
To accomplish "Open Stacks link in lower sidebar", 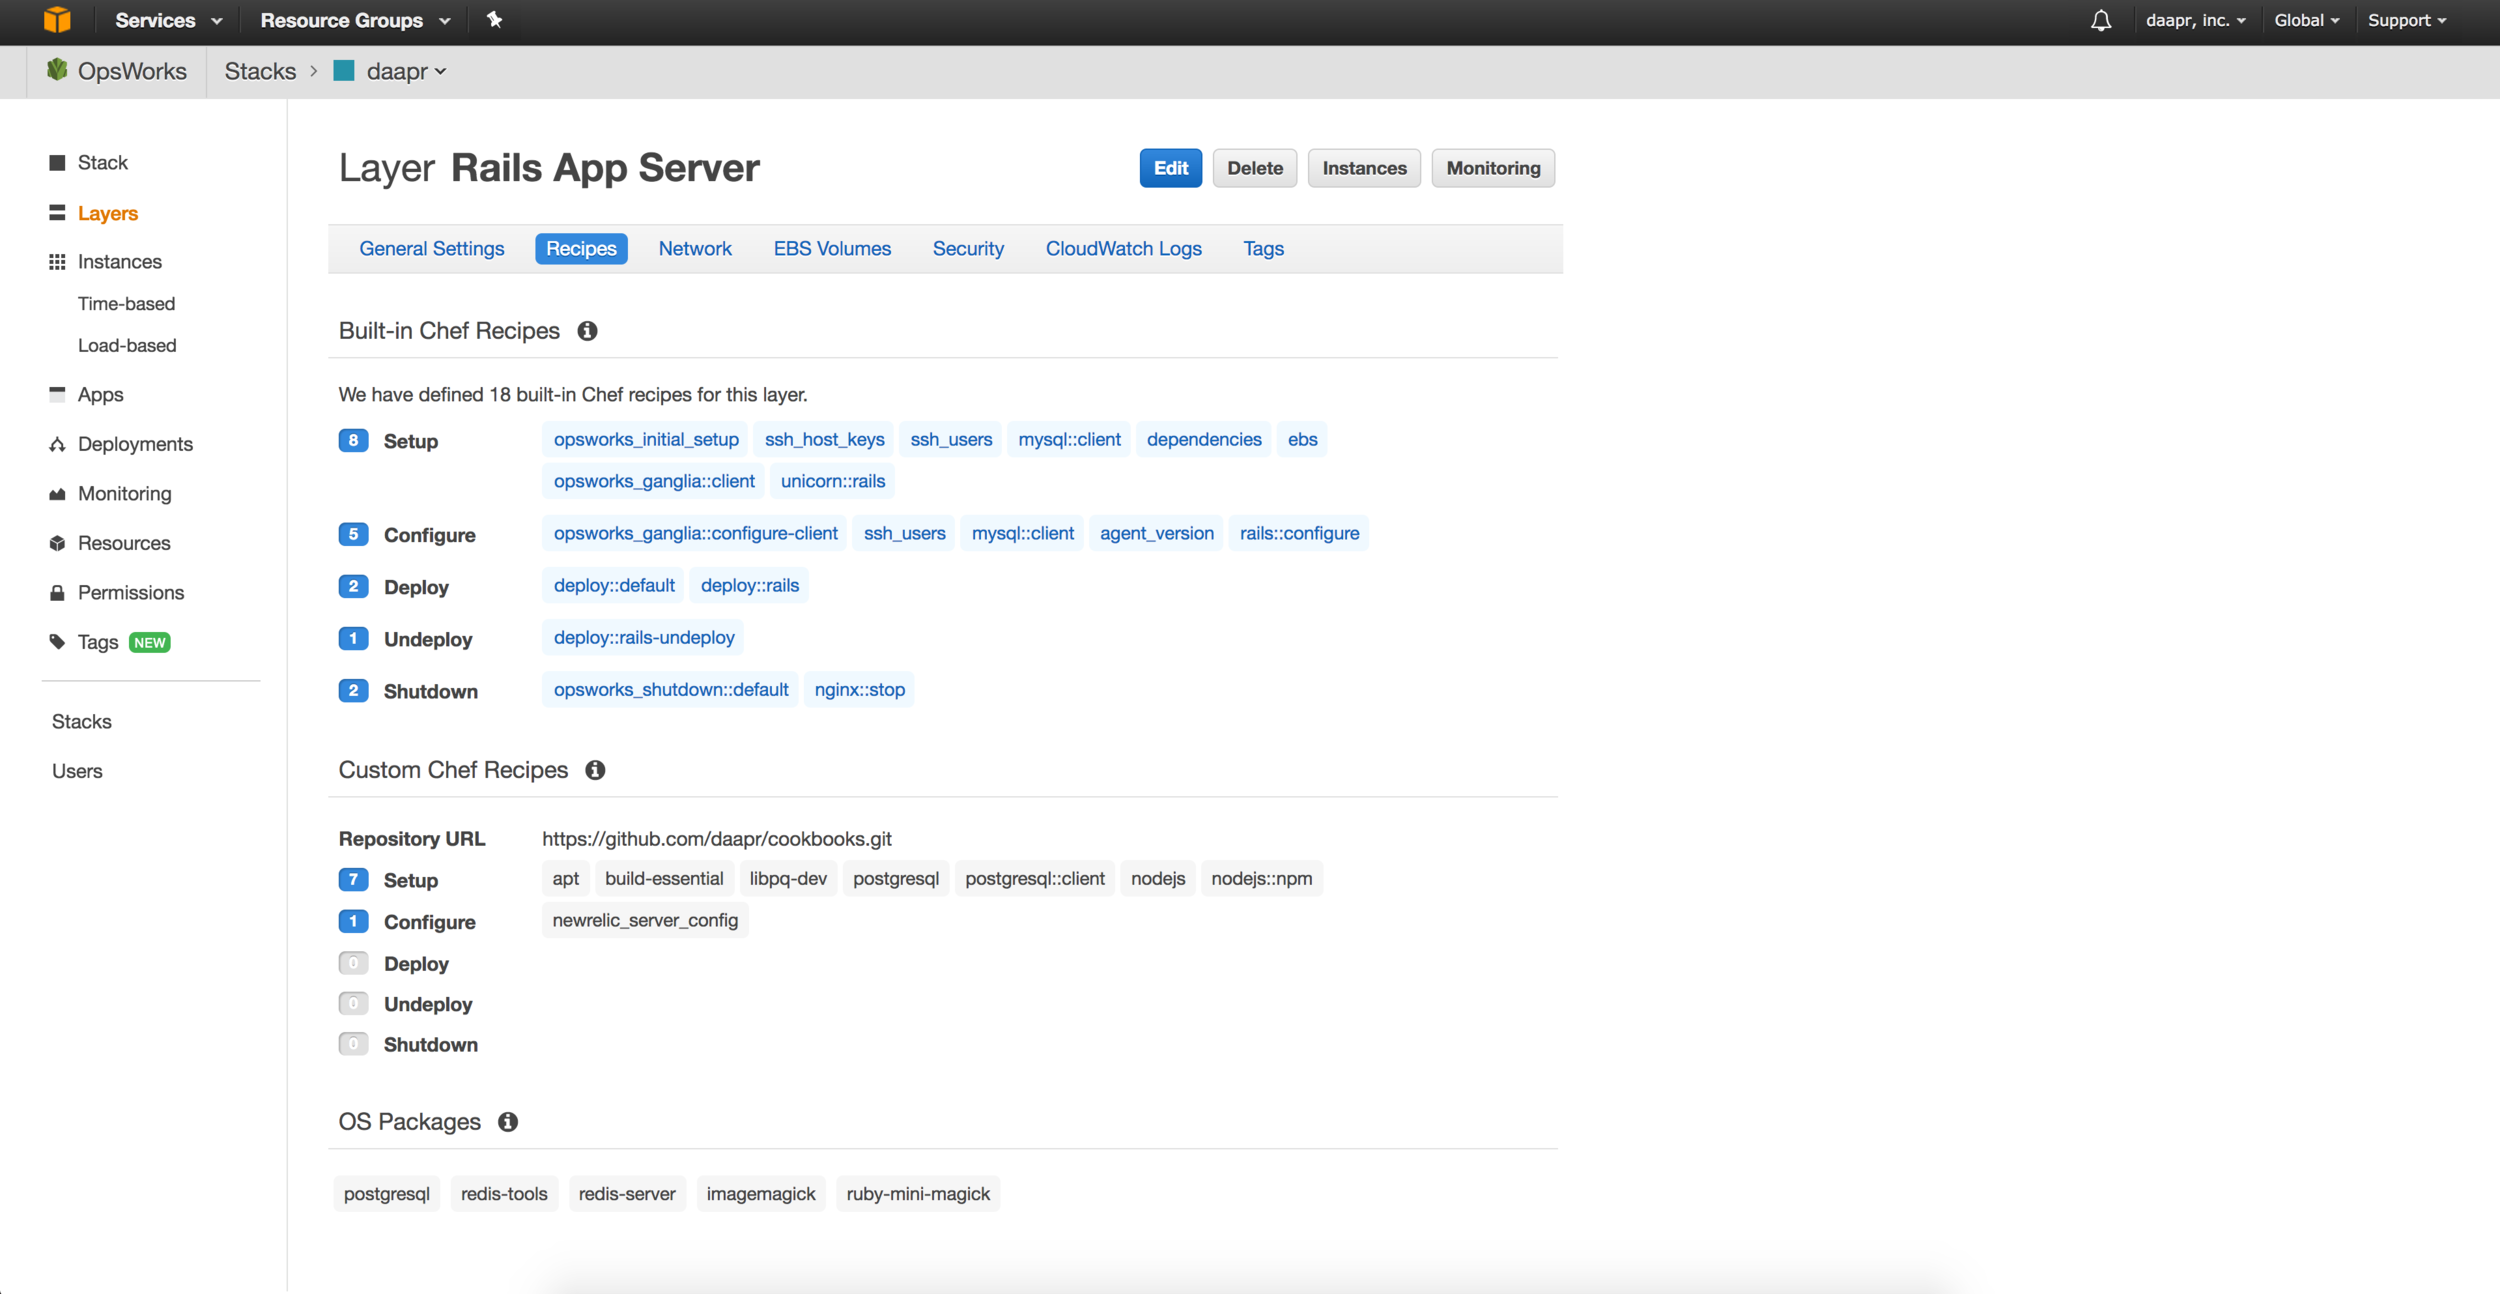I will [82, 722].
